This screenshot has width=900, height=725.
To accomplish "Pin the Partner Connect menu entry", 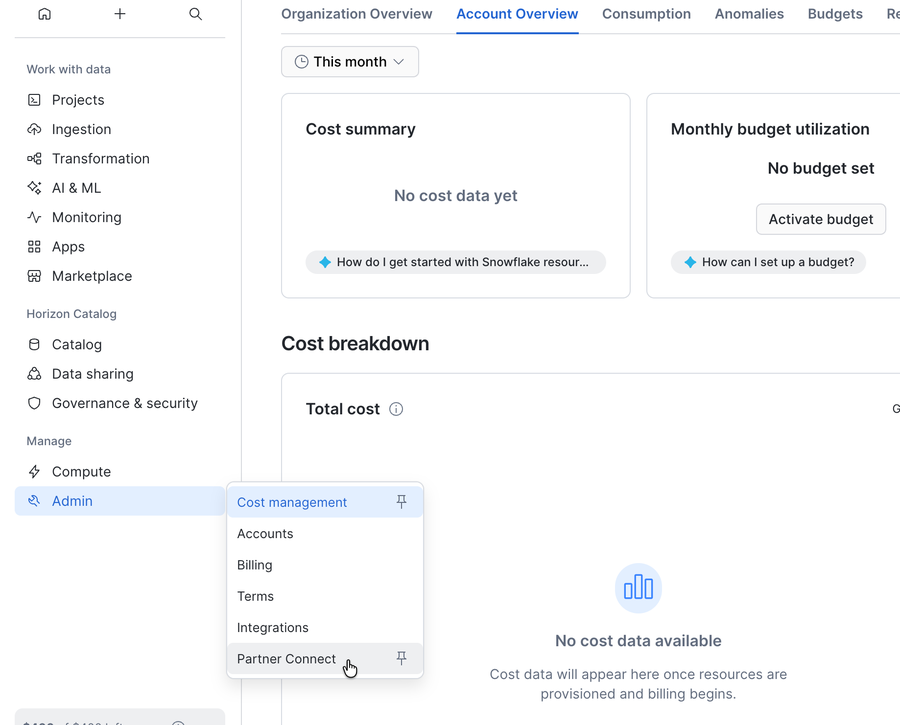I will tap(401, 658).
